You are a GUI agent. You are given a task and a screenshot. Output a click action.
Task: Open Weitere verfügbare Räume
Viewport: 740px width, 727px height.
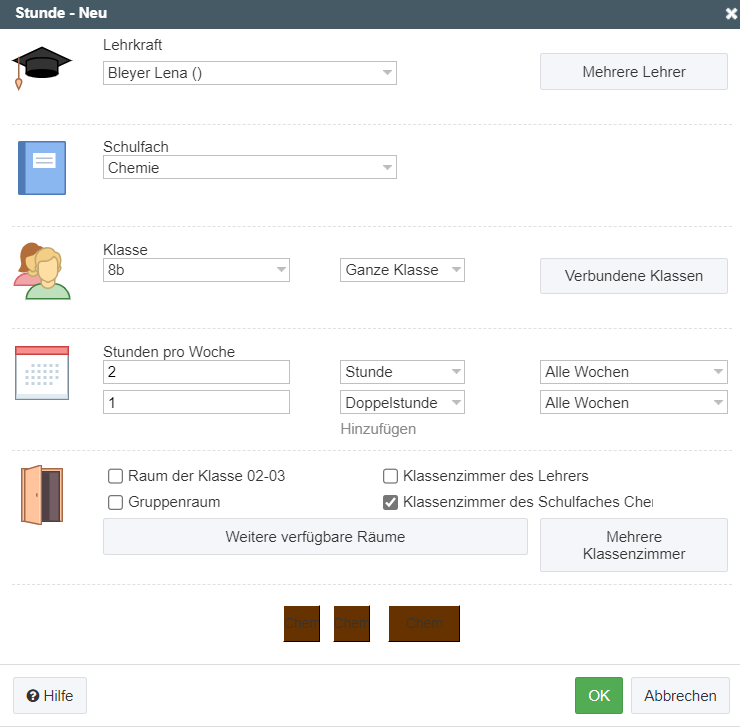coord(315,537)
